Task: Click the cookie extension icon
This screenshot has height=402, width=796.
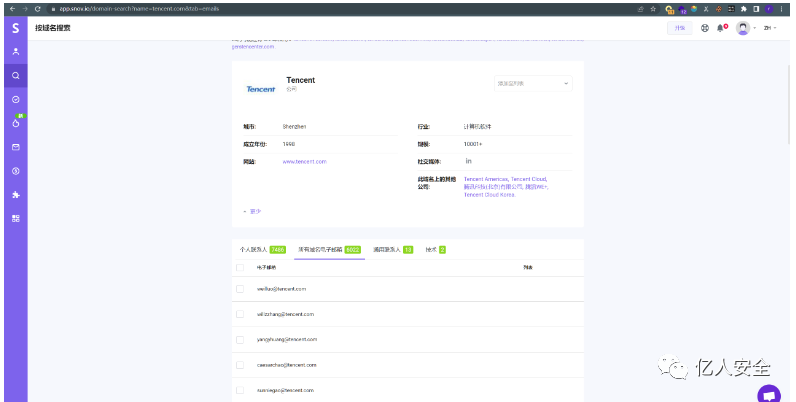Action: [718, 9]
